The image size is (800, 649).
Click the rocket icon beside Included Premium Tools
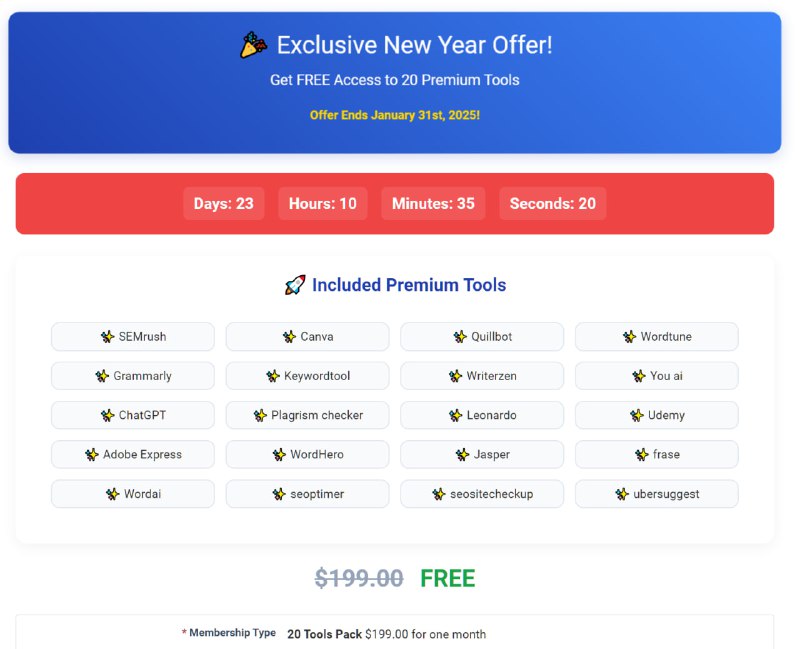(295, 285)
